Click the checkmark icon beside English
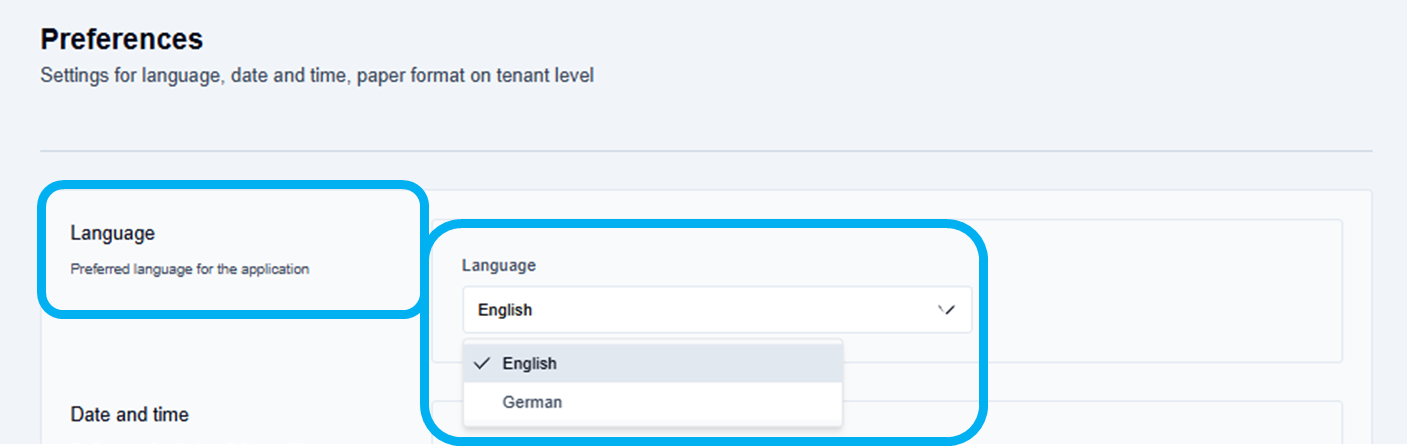 pyautogui.click(x=482, y=364)
